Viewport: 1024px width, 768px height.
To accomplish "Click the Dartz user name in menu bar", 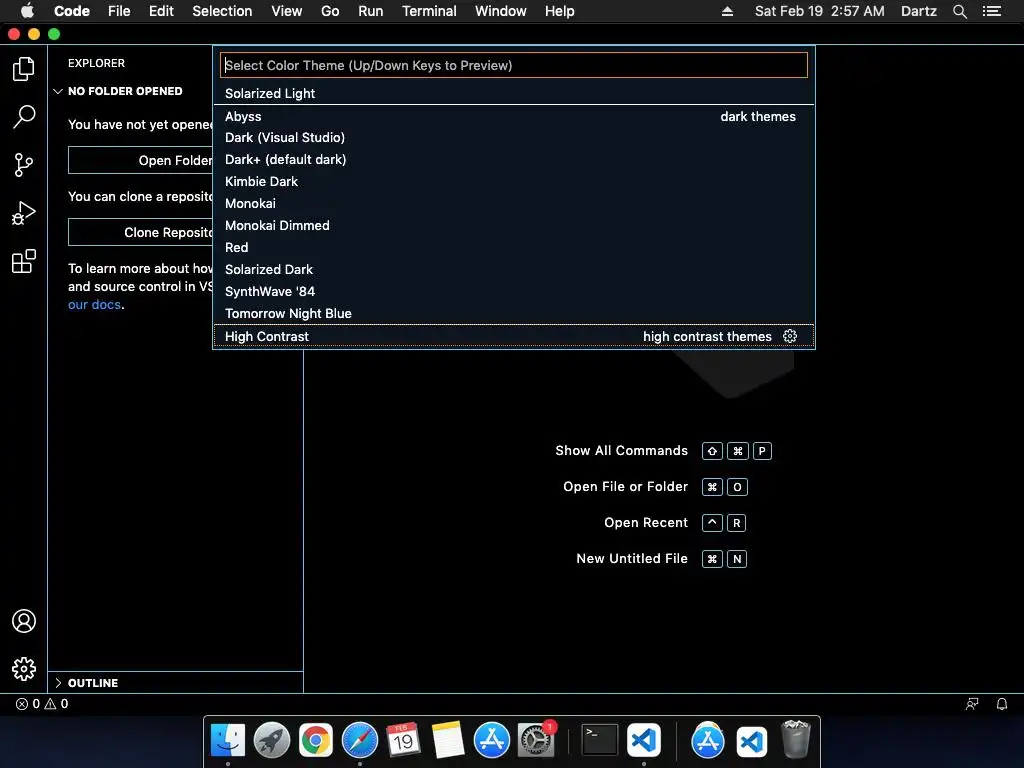I will [x=918, y=11].
